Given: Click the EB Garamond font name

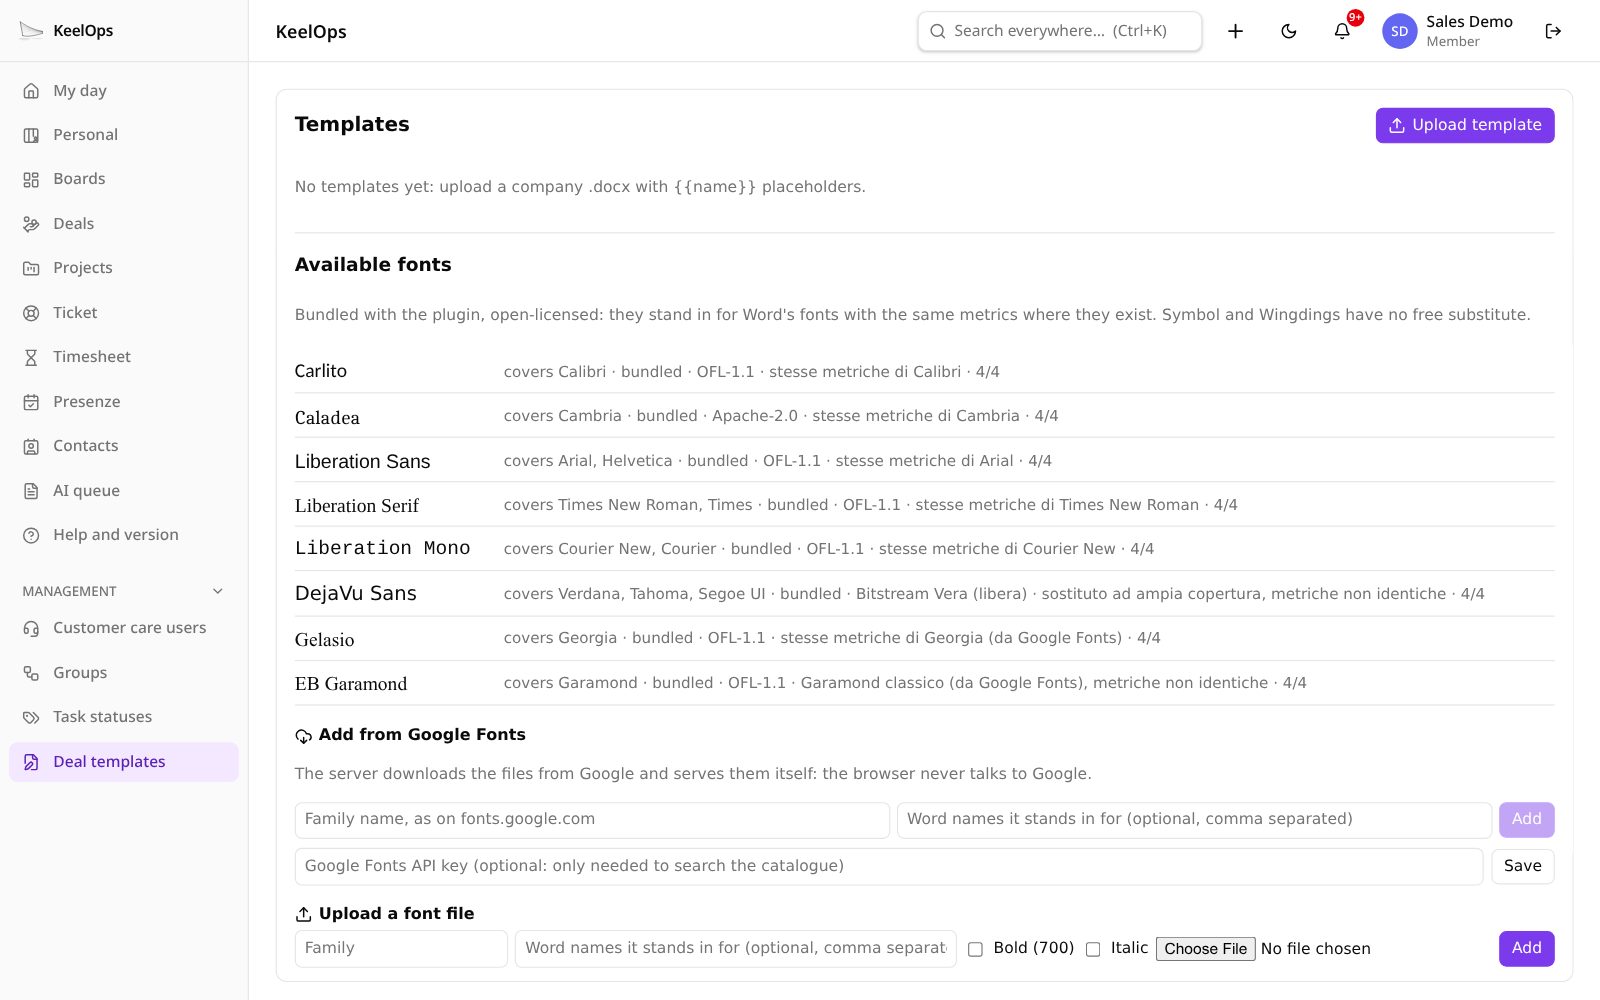Looking at the screenshot, I should tap(351, 684).
